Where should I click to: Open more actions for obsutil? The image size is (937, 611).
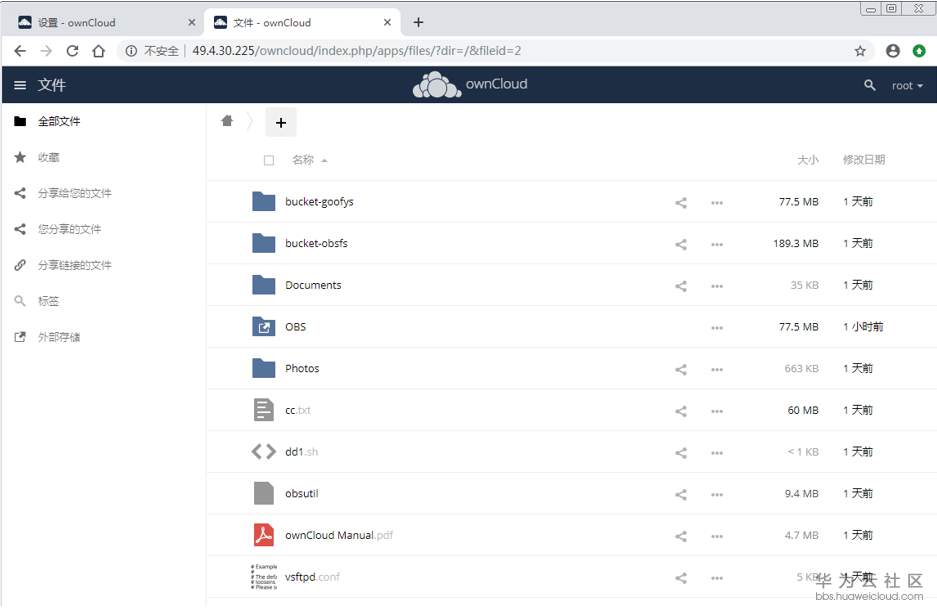[x=717, y=494]
